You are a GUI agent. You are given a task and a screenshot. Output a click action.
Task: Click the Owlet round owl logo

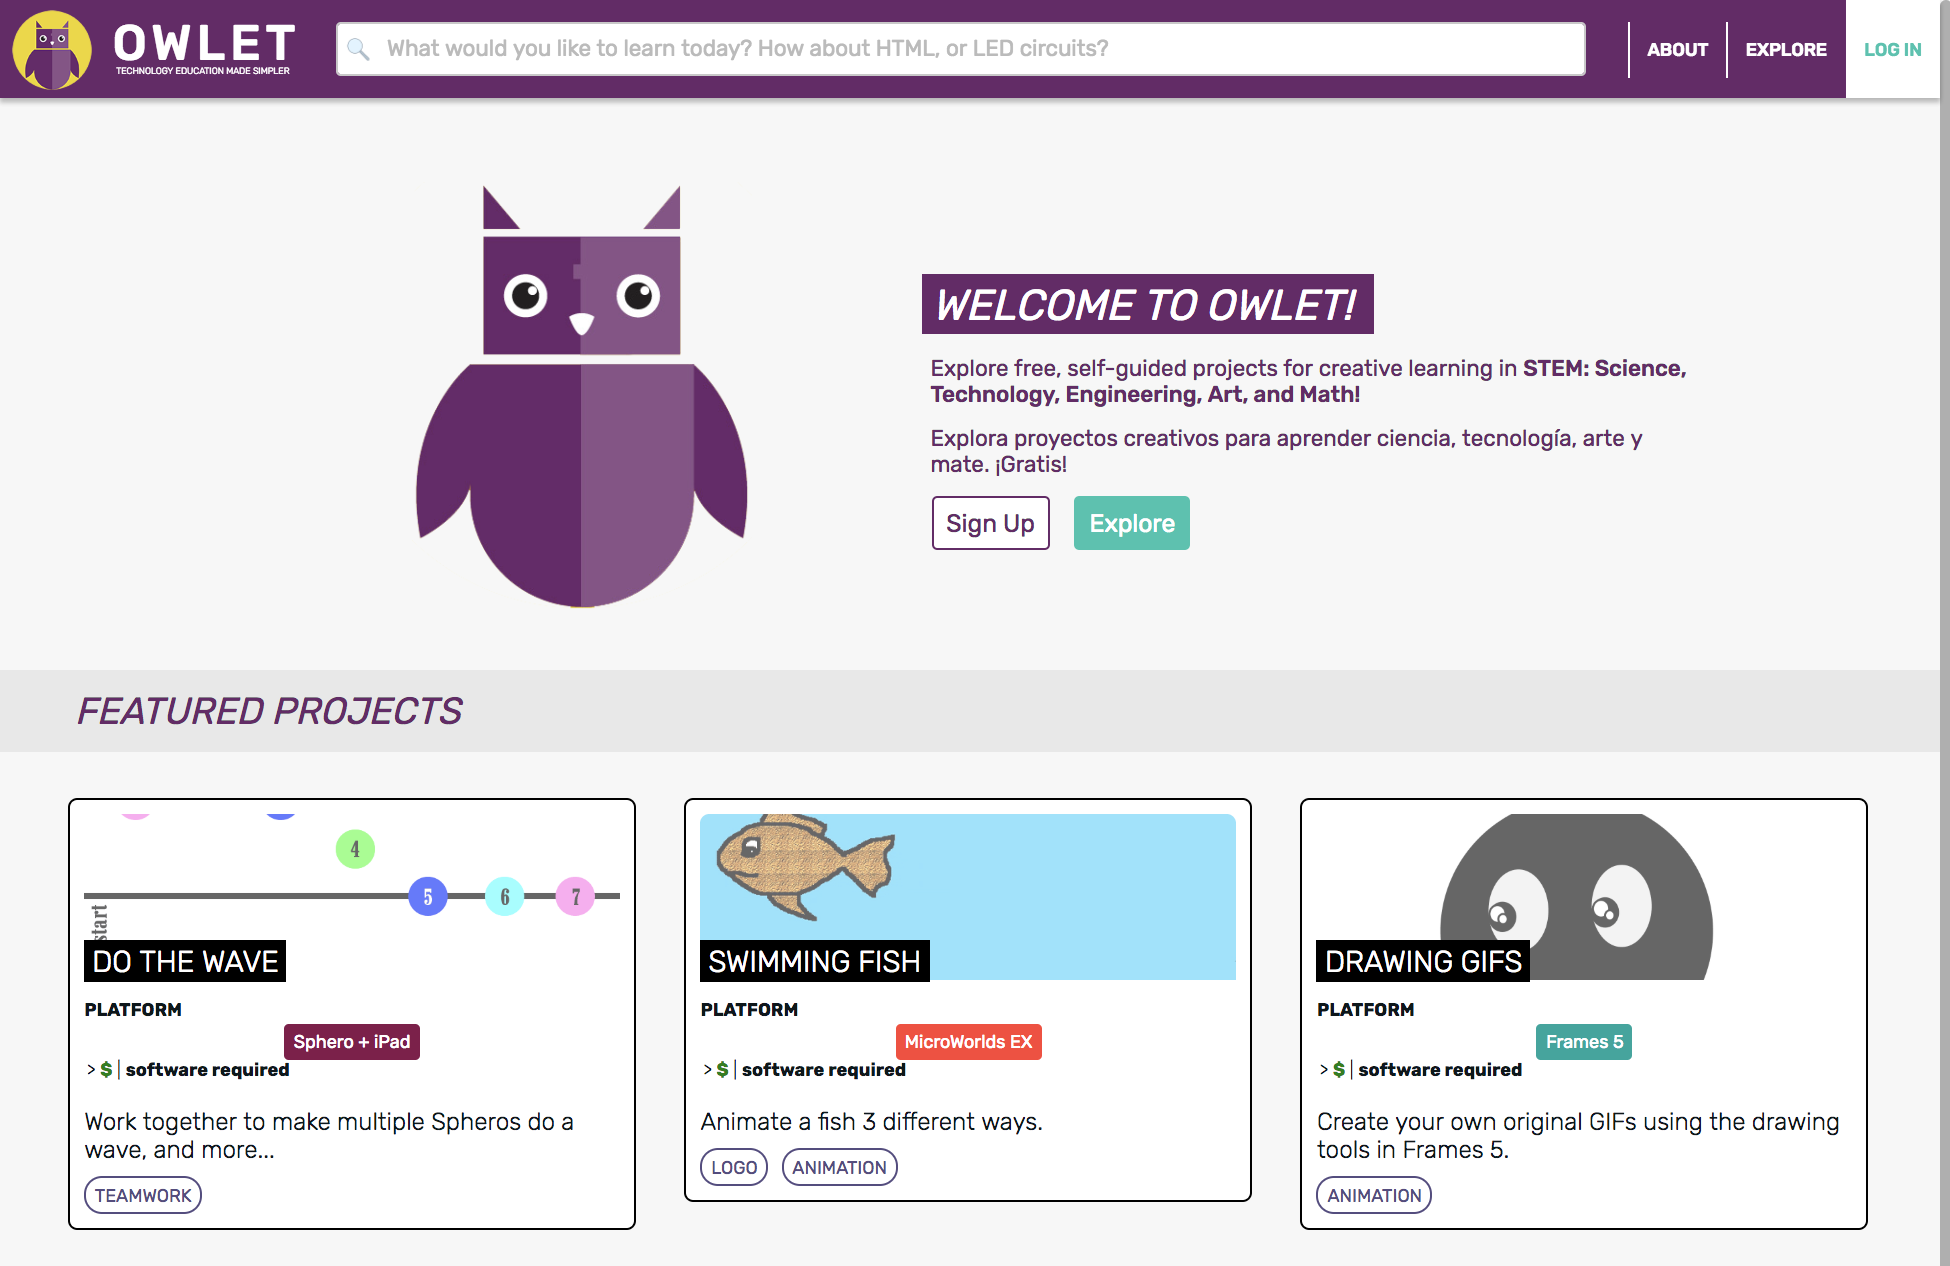(52, 49)
